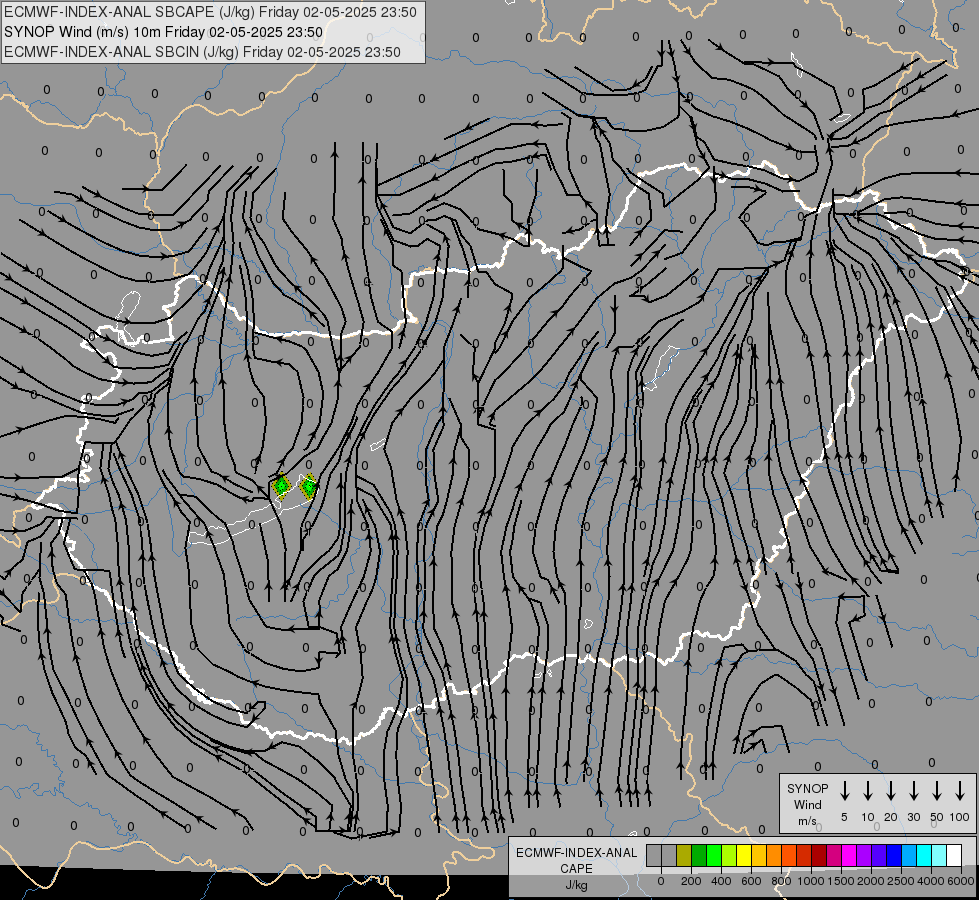The width and height of the screenshot is (979, 900).
Task: Select the deep blue CAPE legend swatch
Action: click(894, 855)
